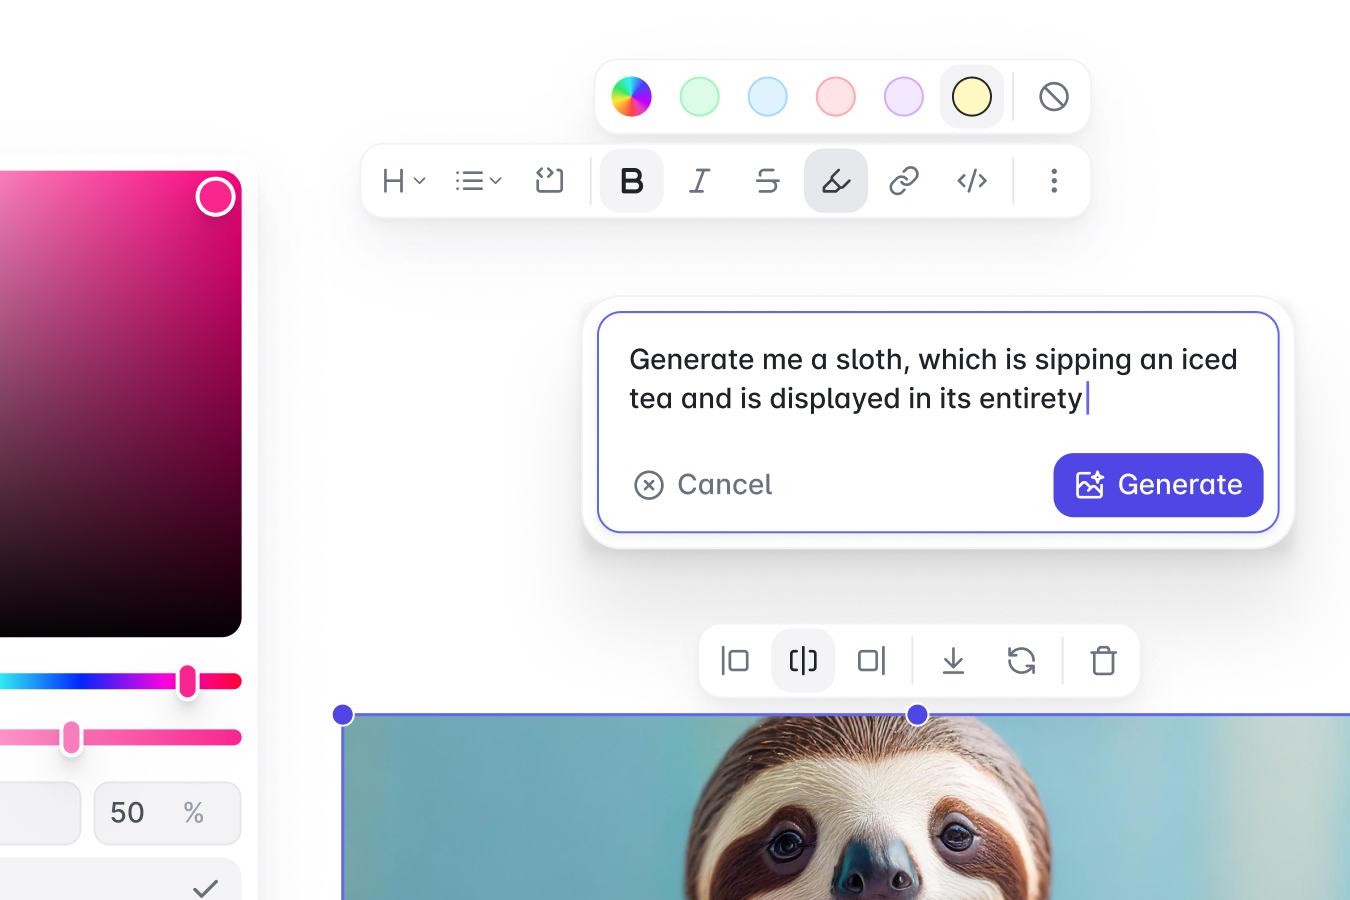Screen dimensions: 1350x900
Task: Click the highlighter tool icon
Action: [x=835, y=181]
